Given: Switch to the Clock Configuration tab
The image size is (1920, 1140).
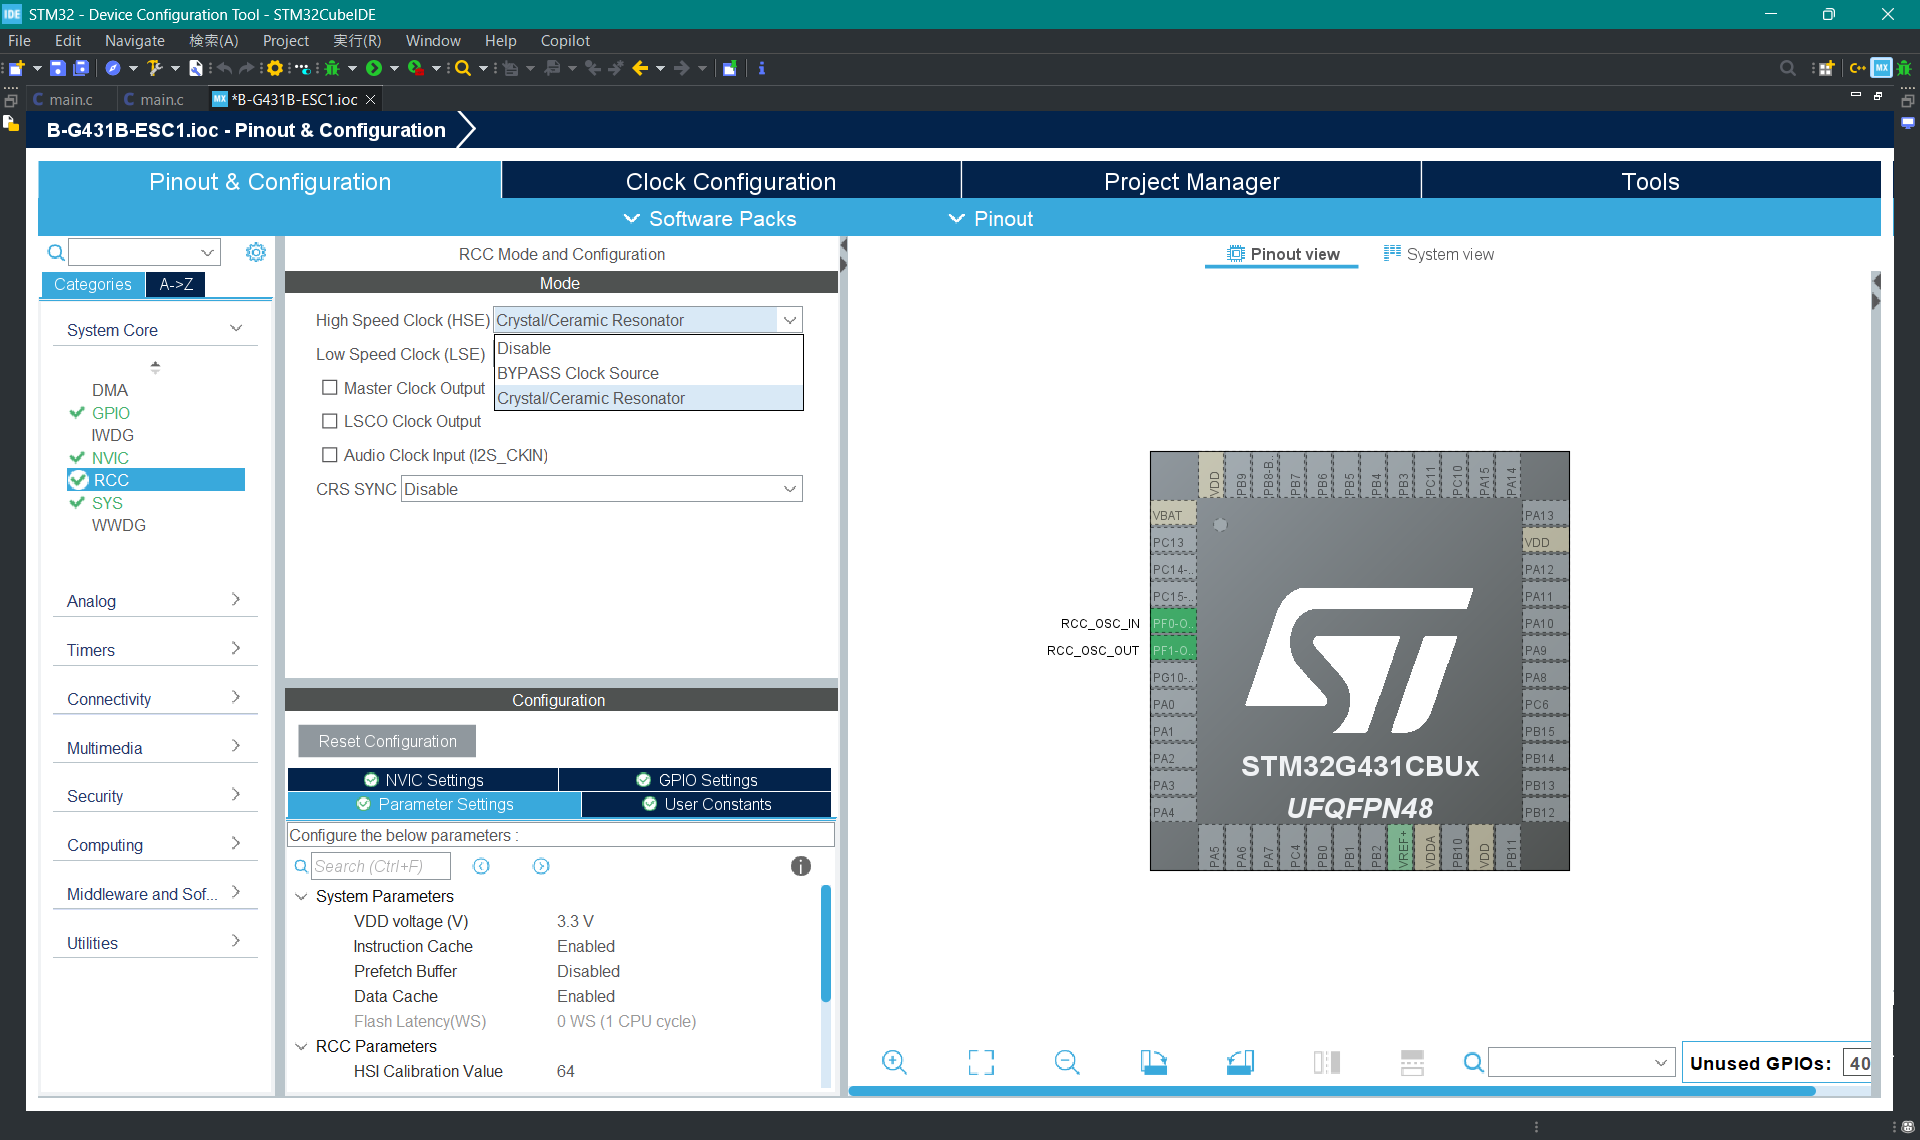Looking at the screenshot, I should click(730, 182).
